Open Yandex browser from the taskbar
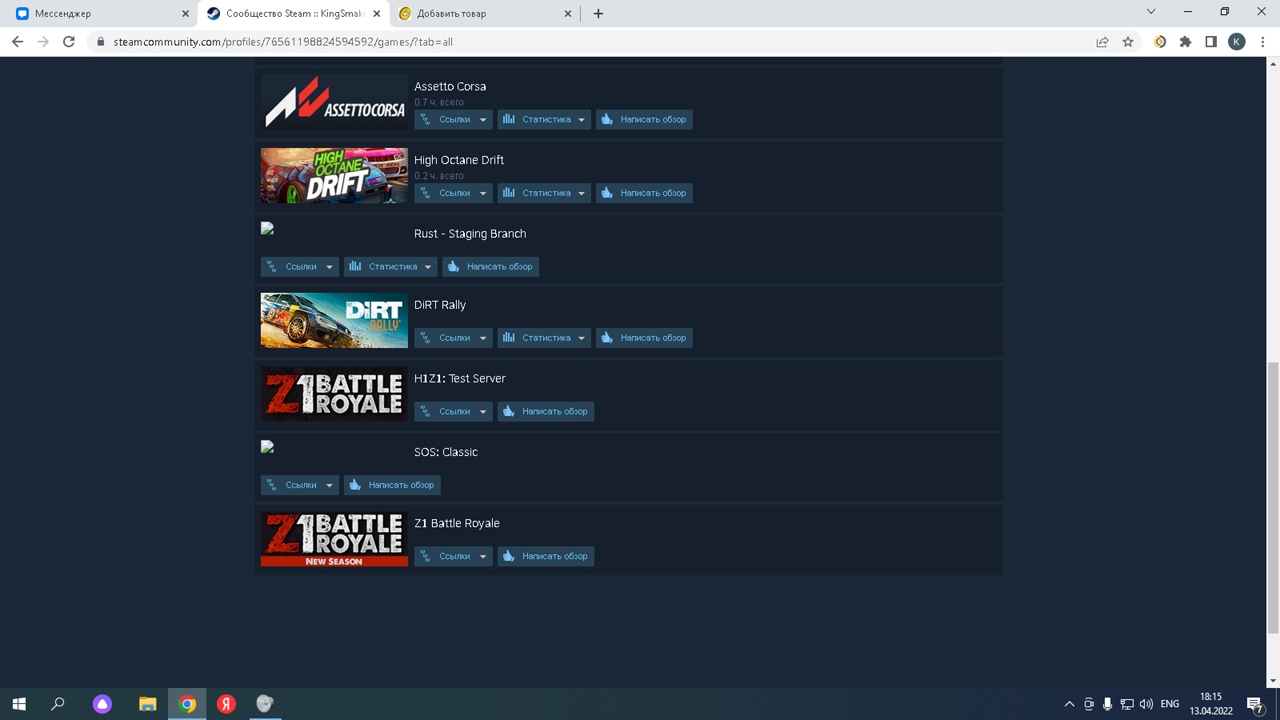 pyautogui.click(x=226, y=704)
